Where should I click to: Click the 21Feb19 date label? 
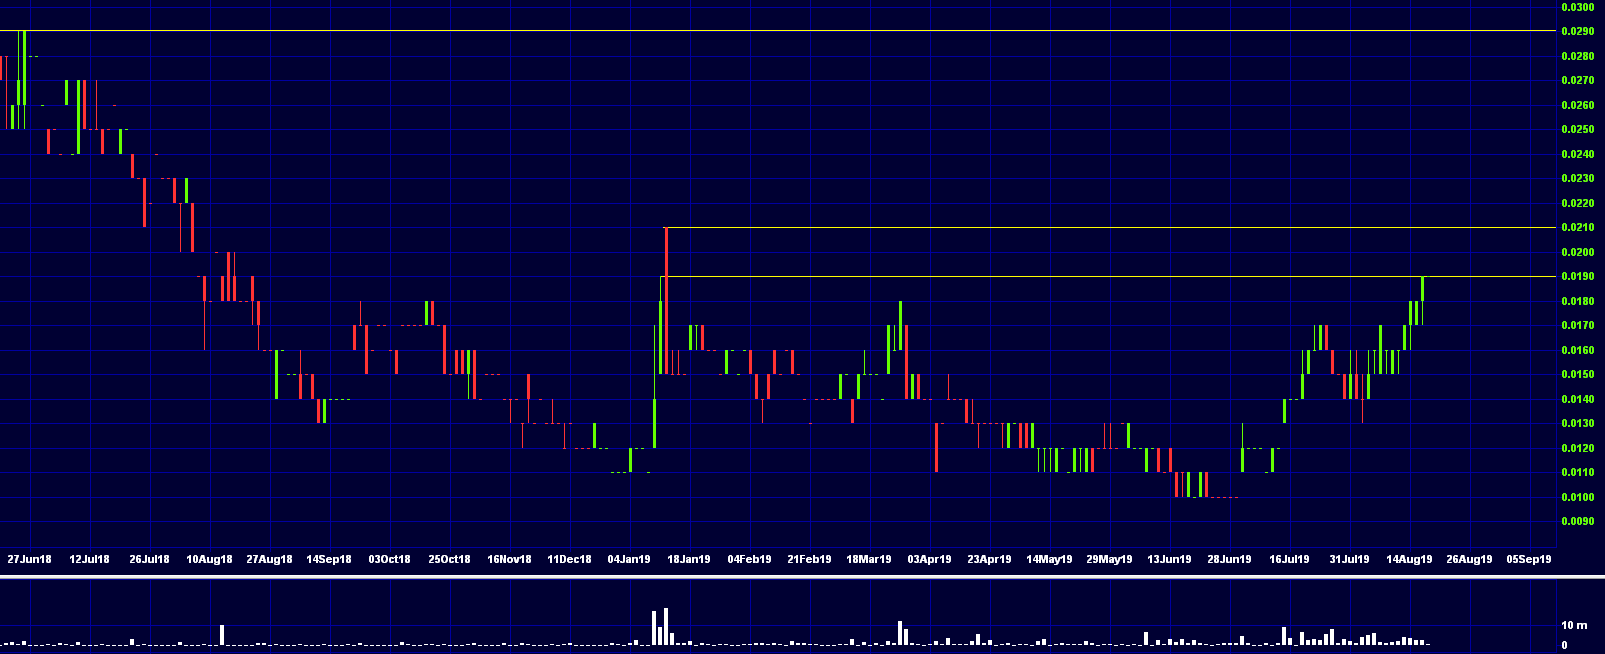pyautogui.click(x=809, y=559)
